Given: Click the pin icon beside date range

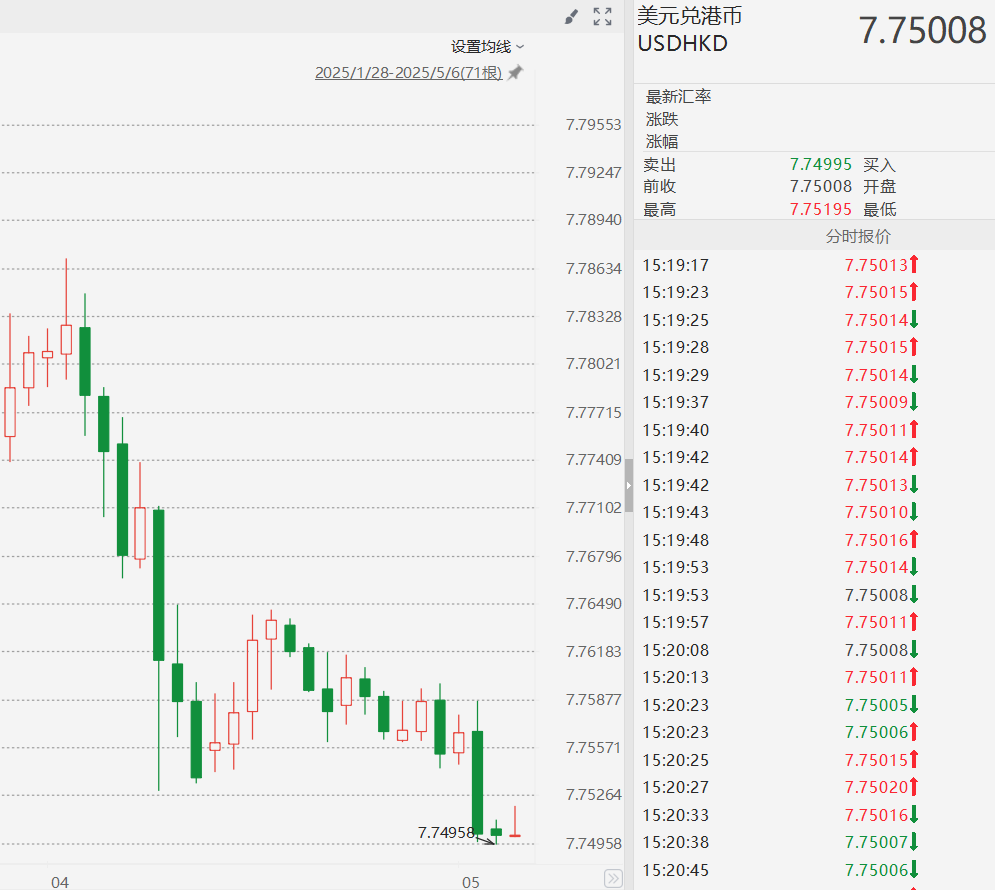Looking at the screenshot, I should (515, 73).
